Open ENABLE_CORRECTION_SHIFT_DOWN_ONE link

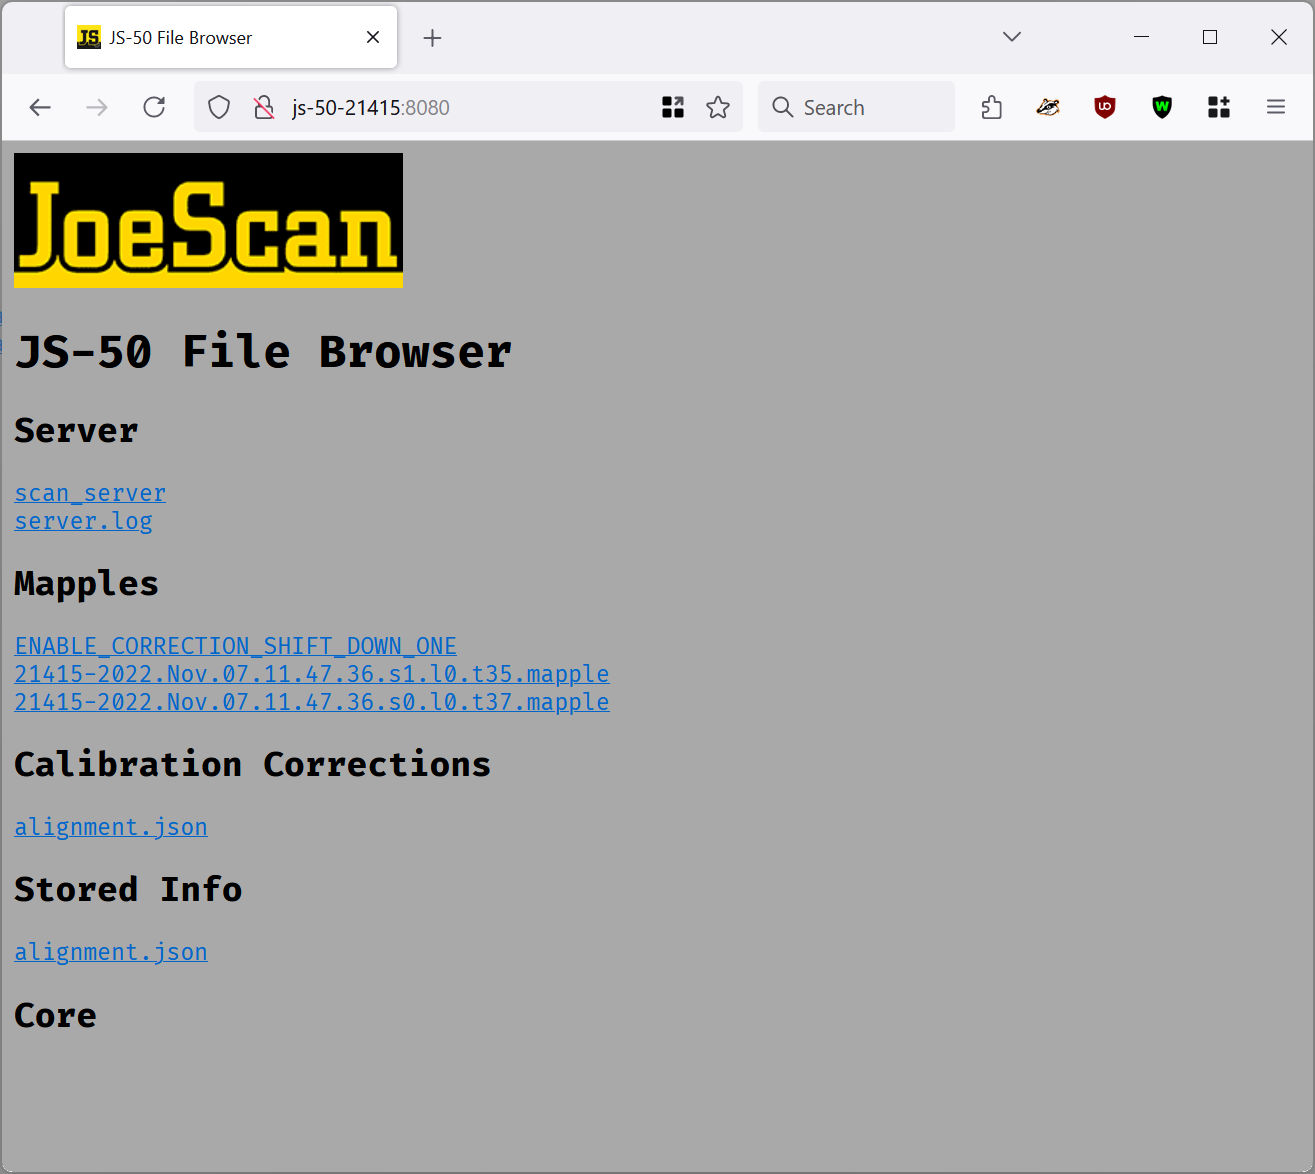point(236,646)
